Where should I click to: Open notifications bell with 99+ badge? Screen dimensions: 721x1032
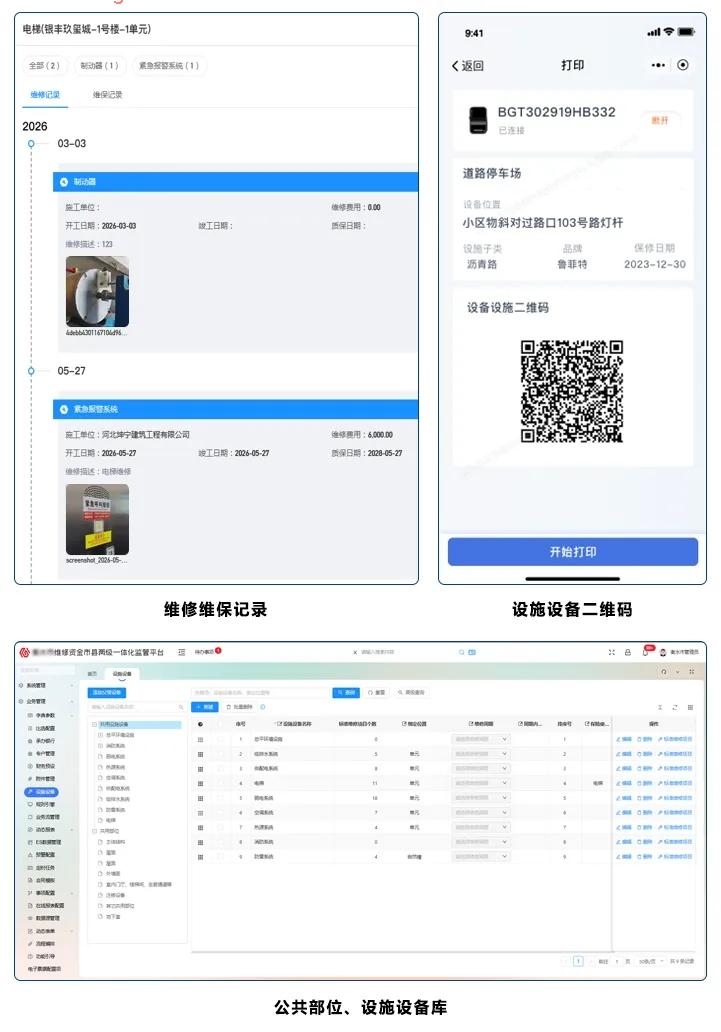[x=647, y=652]
